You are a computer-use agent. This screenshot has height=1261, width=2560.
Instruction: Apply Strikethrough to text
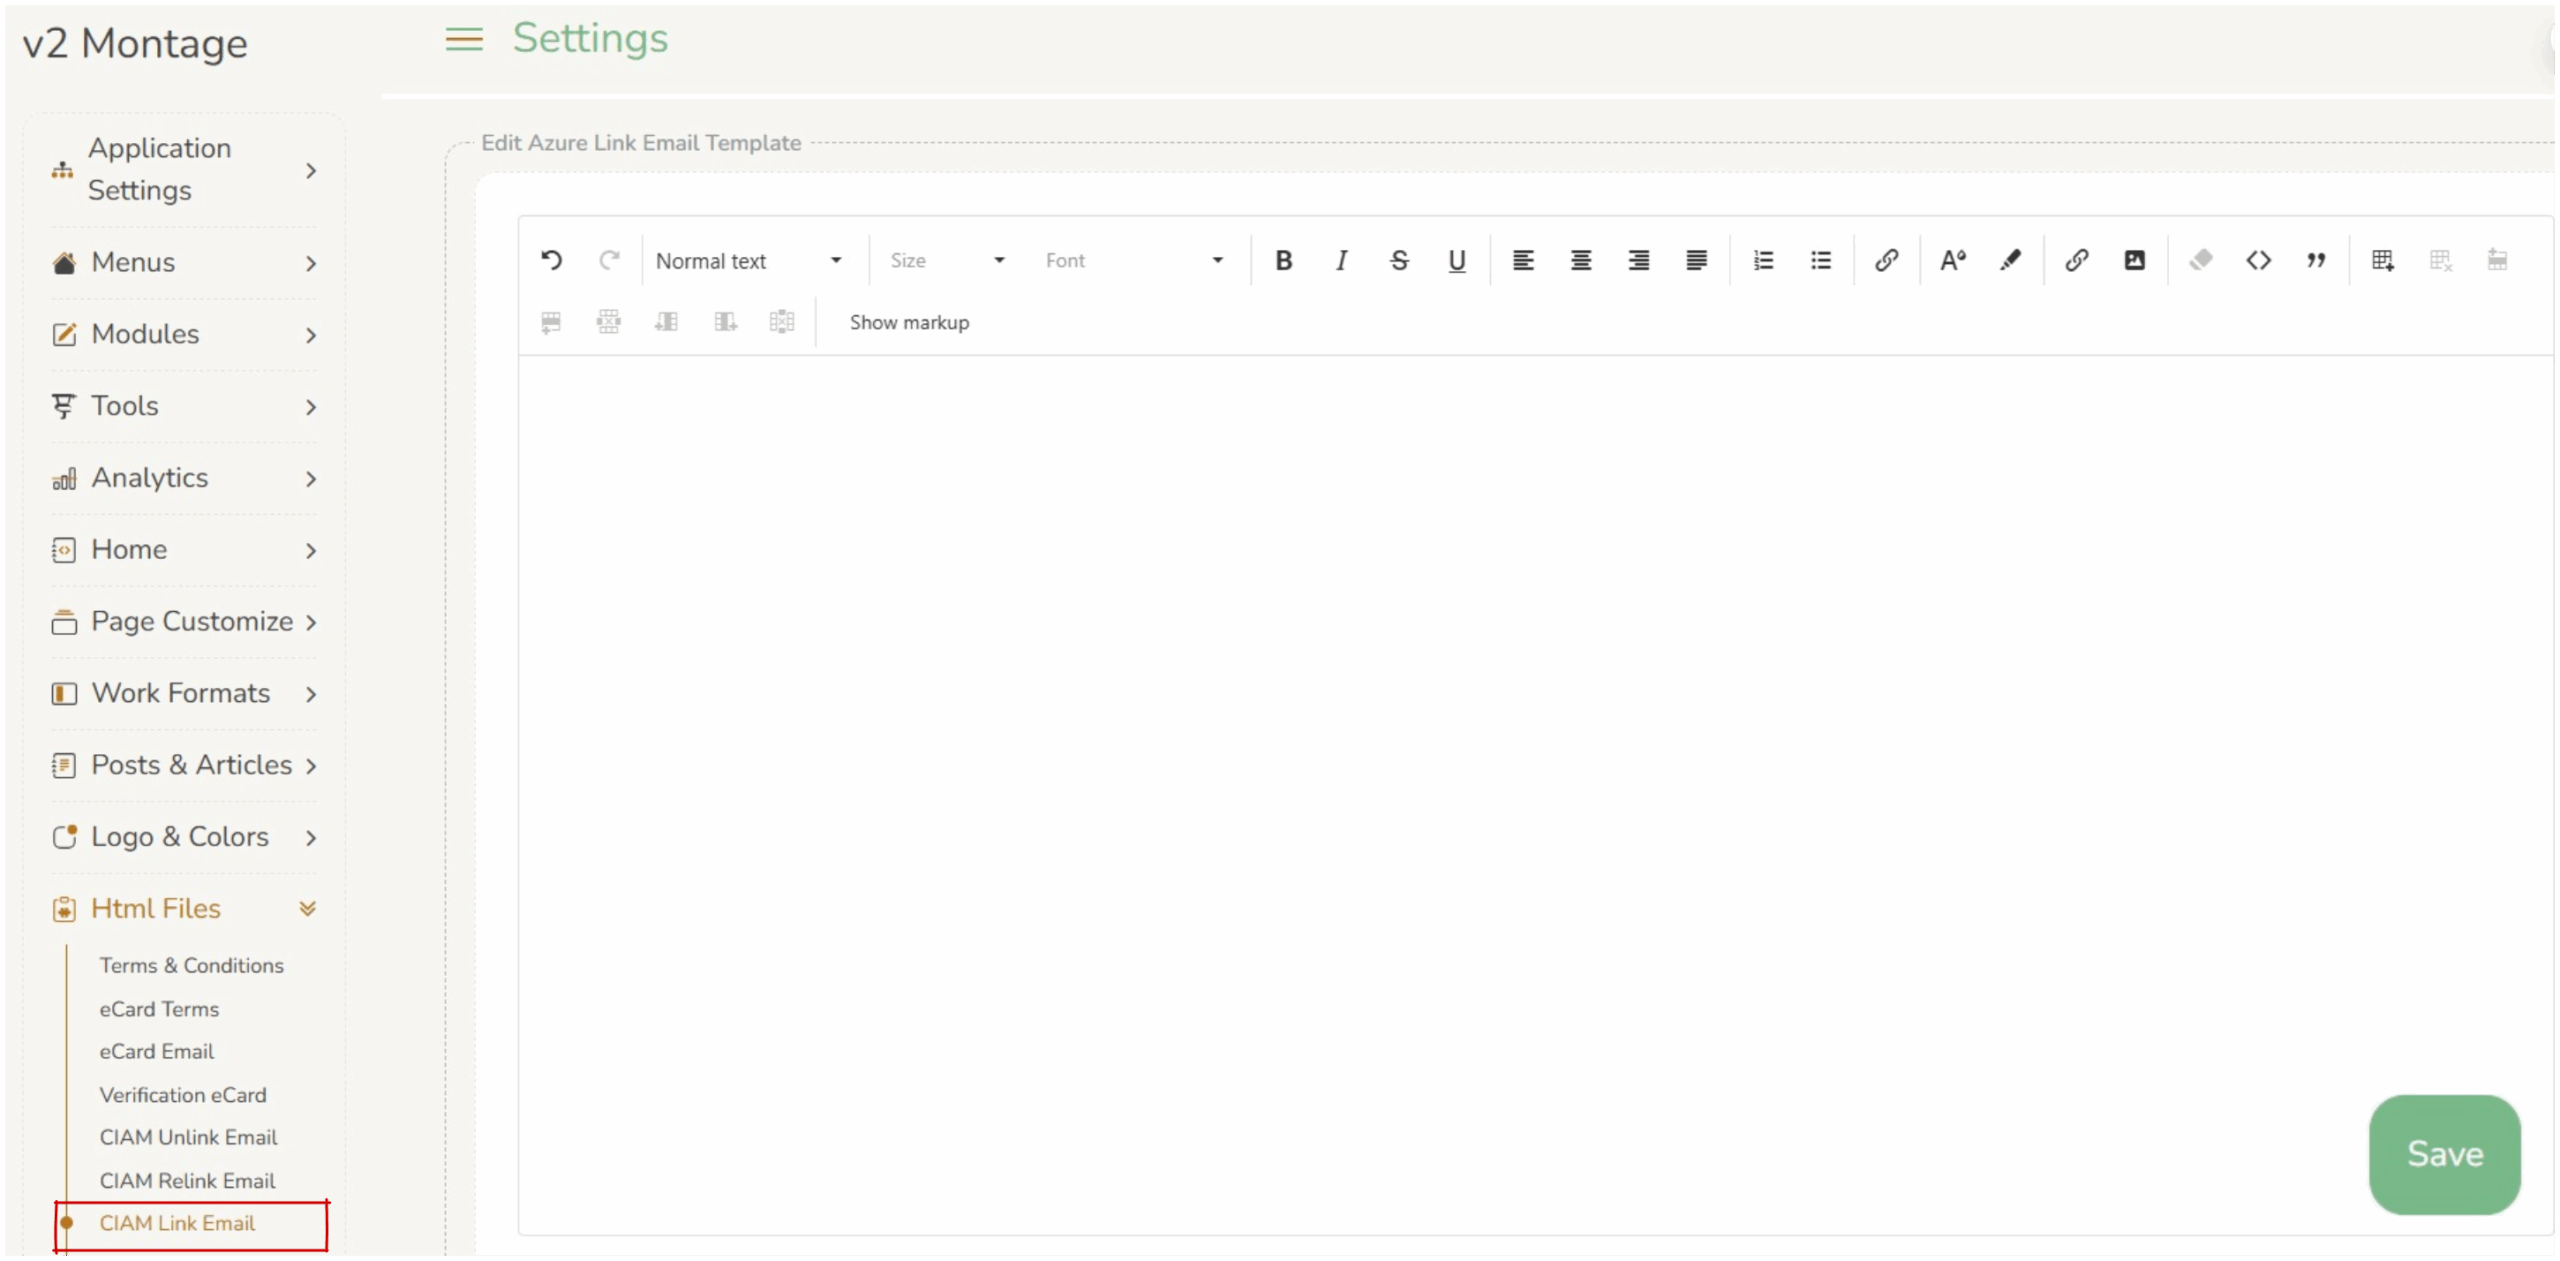click(x=1399, y=261)
